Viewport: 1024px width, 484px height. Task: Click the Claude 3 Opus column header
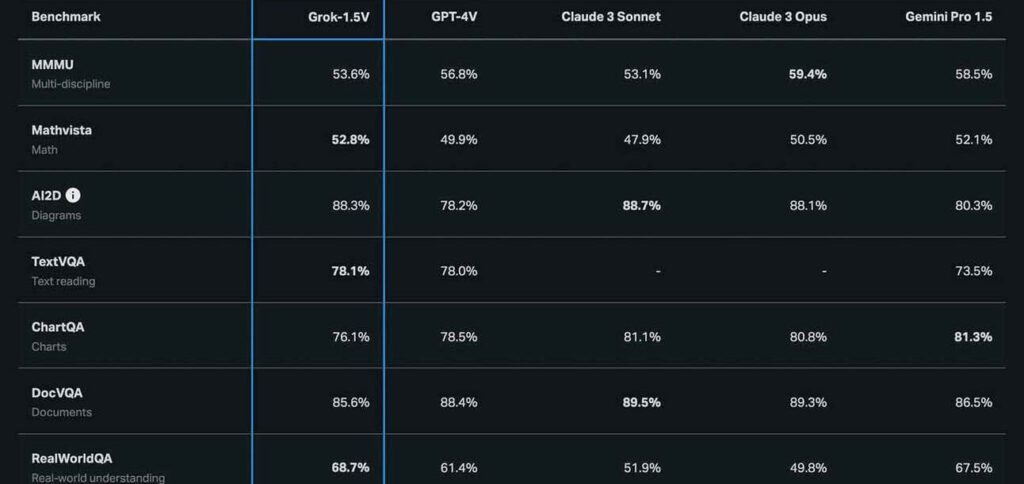click(783, 17)
